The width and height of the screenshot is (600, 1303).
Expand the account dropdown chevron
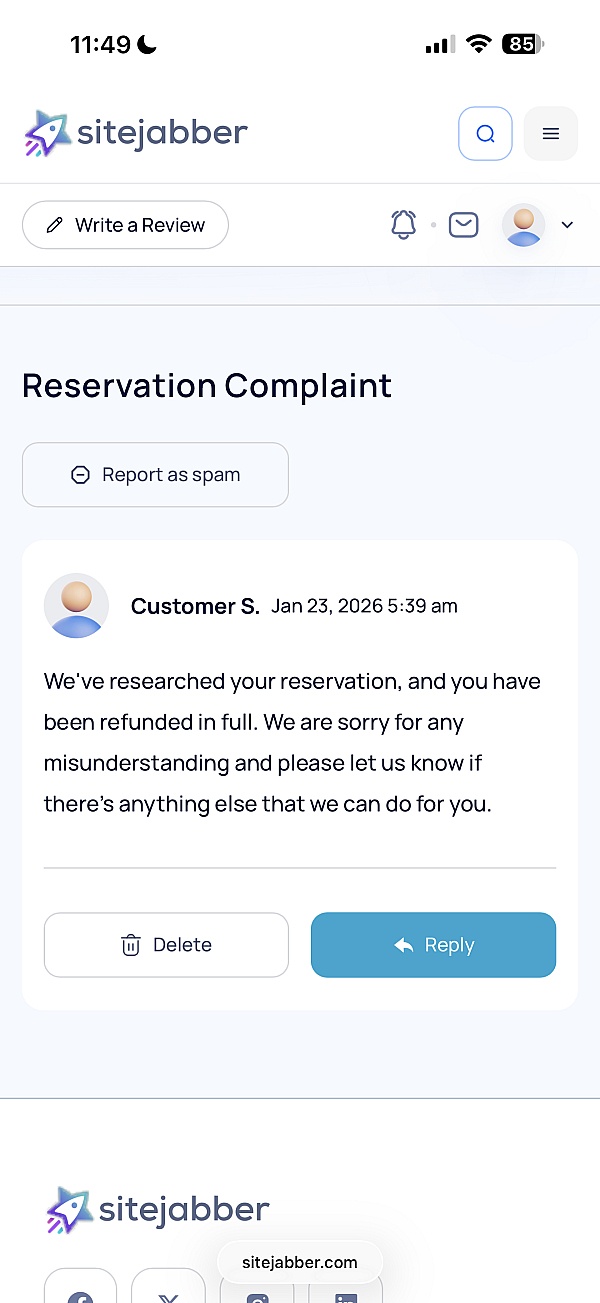(x=567, y=225)
